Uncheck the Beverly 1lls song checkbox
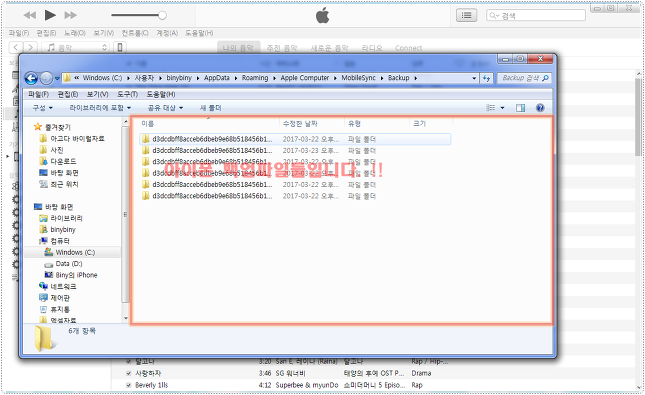 pyautogui.click(x=129, y=385)
